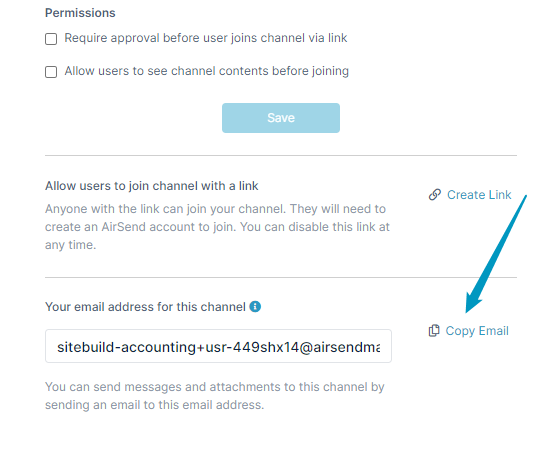Viewport: 559px width, 470px height.
Task: Click the 'Require approval before user joins' label text
Action: click(206, 38)
